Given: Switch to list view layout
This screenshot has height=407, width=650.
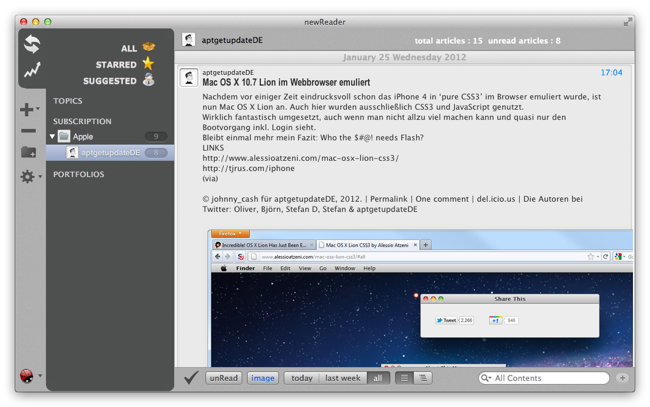Looking at the screenshot, I should coord(405,378).
